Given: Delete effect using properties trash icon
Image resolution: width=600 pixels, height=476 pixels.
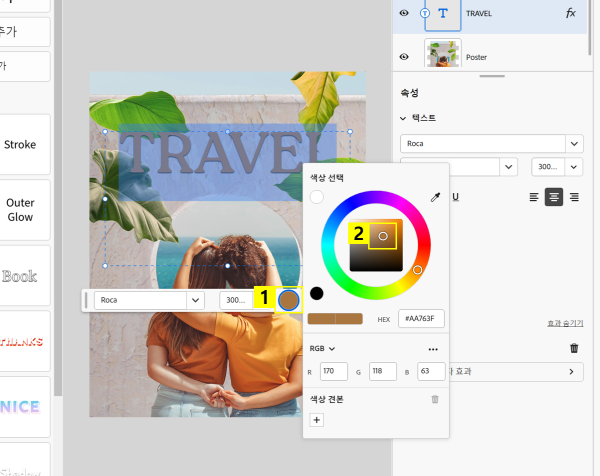Looking at the screenshot, I should coord(574,348).
